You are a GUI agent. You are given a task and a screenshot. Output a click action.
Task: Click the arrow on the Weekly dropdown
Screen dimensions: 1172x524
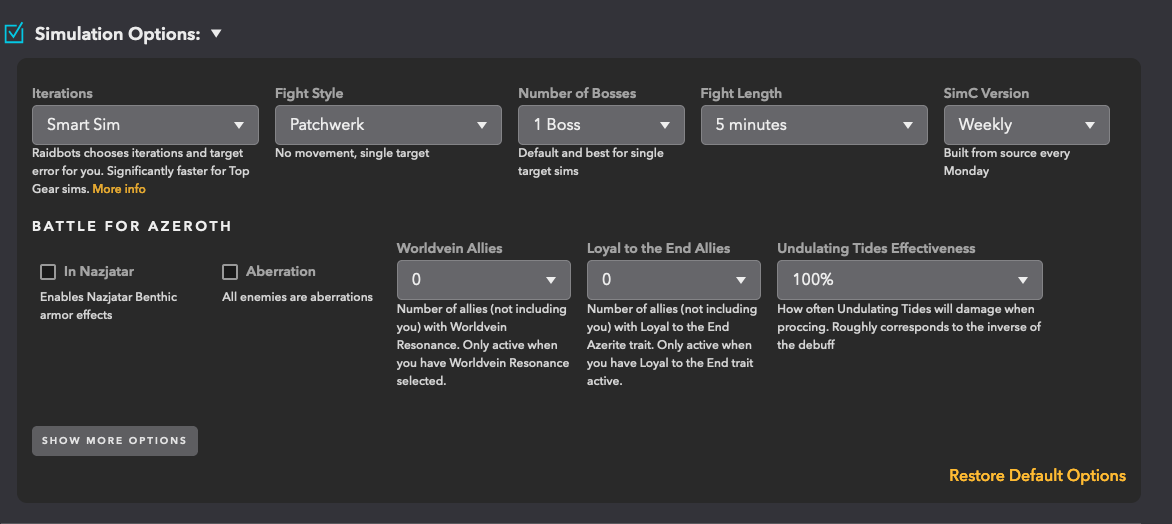tap(1090, 125)
